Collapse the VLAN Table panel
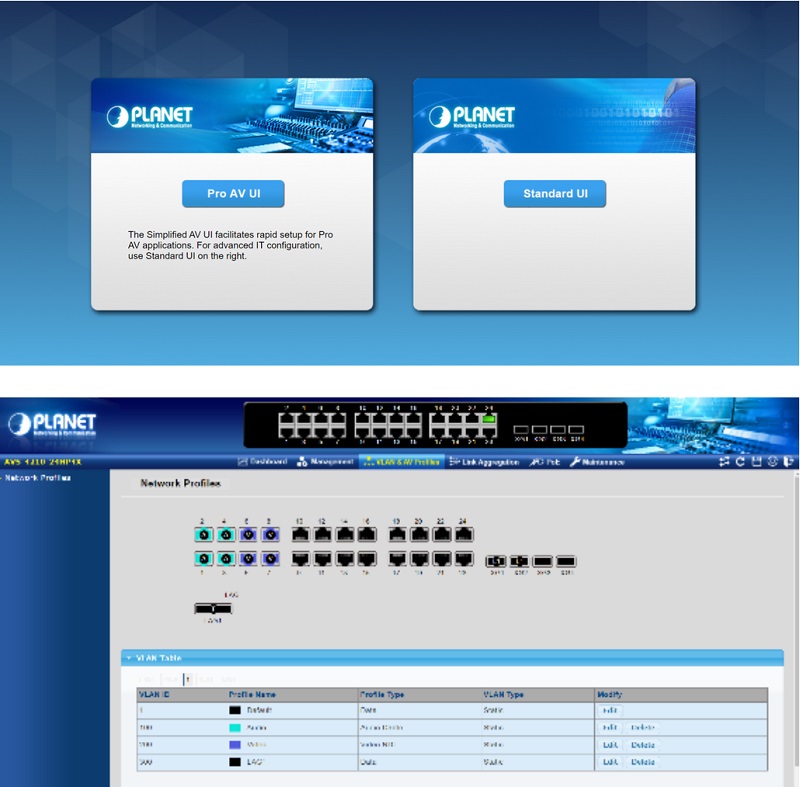 point(129,658)
